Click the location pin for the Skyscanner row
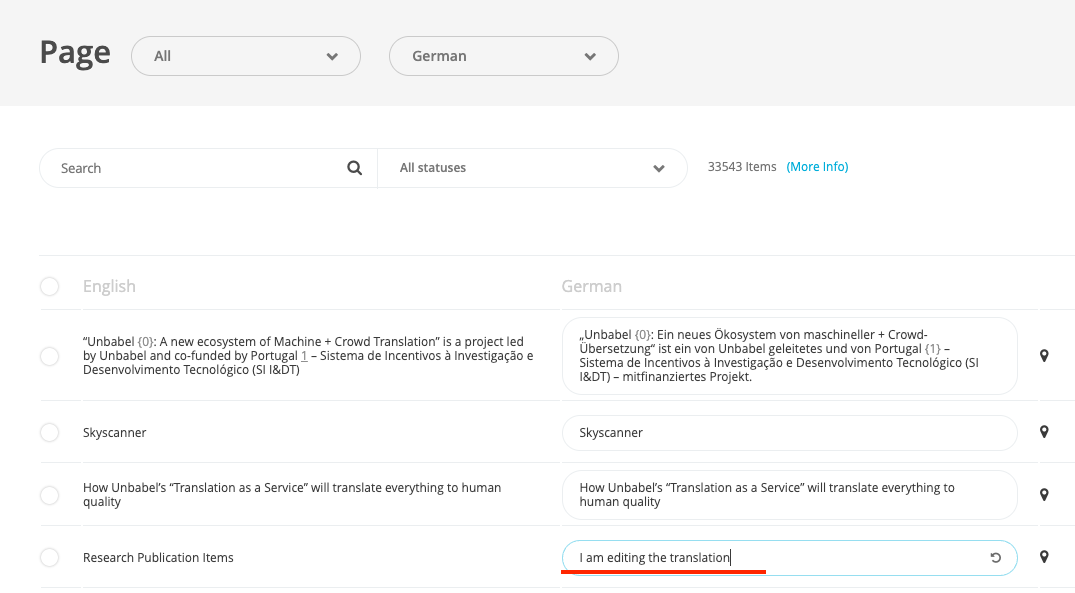 coord(1044,432)
